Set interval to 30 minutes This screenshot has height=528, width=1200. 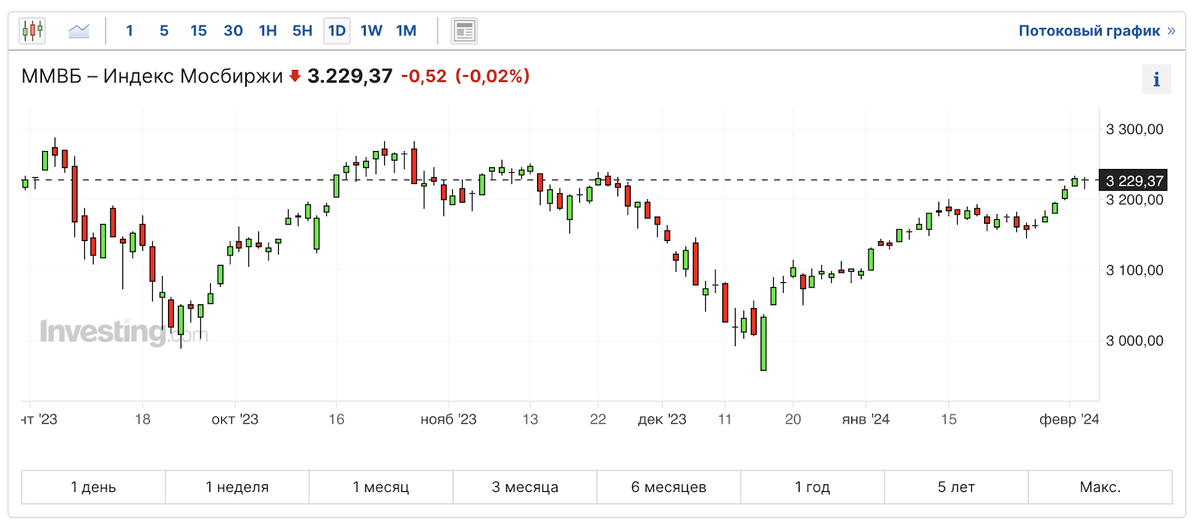pos(233,31)
